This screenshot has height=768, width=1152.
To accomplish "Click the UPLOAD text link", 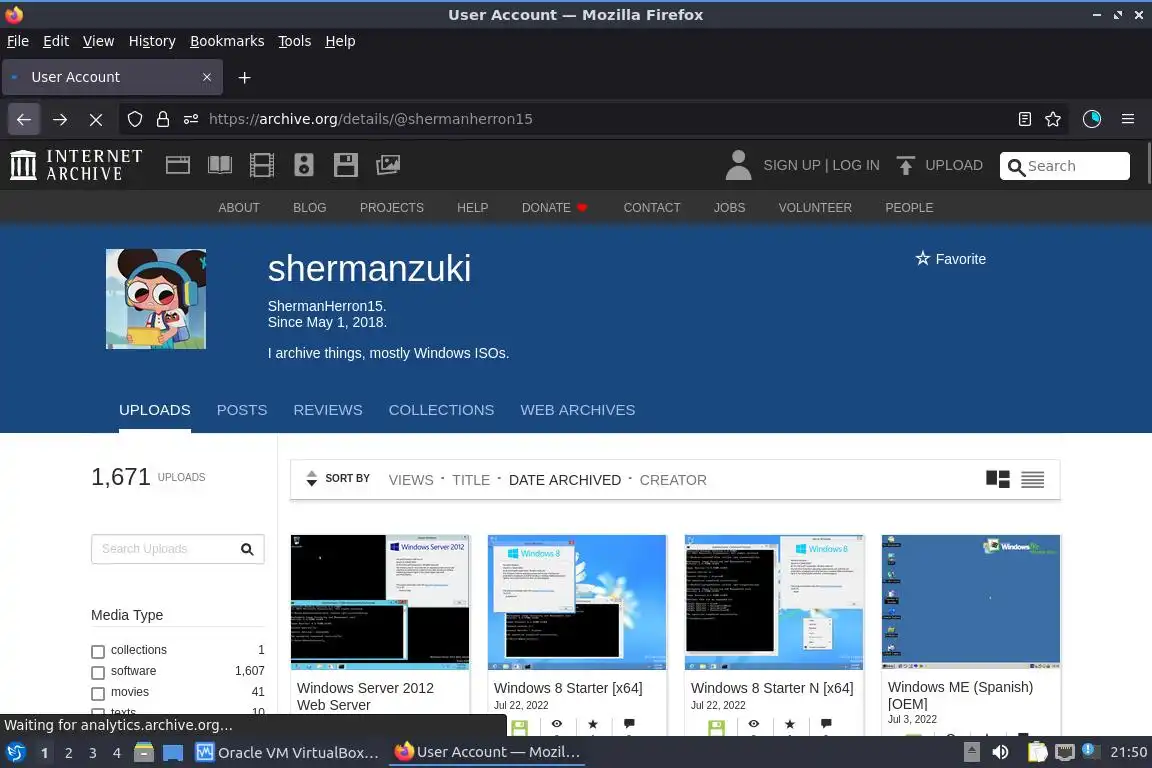I will 954,165.
